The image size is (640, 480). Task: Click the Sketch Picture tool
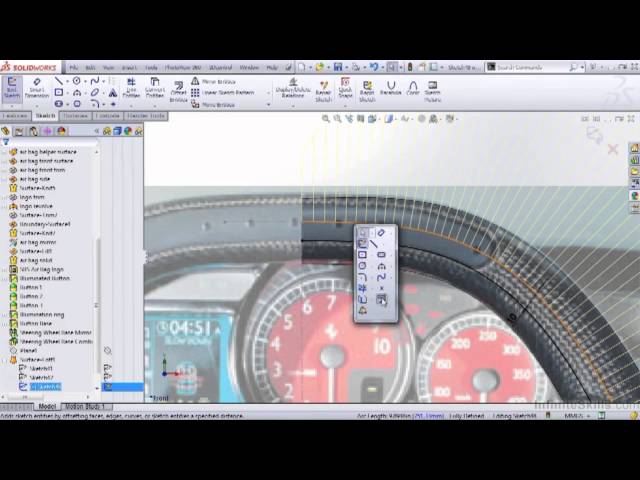432,91
